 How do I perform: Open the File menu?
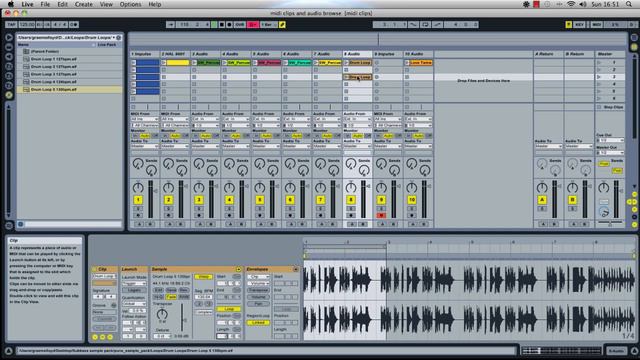(x=45, y=4)
